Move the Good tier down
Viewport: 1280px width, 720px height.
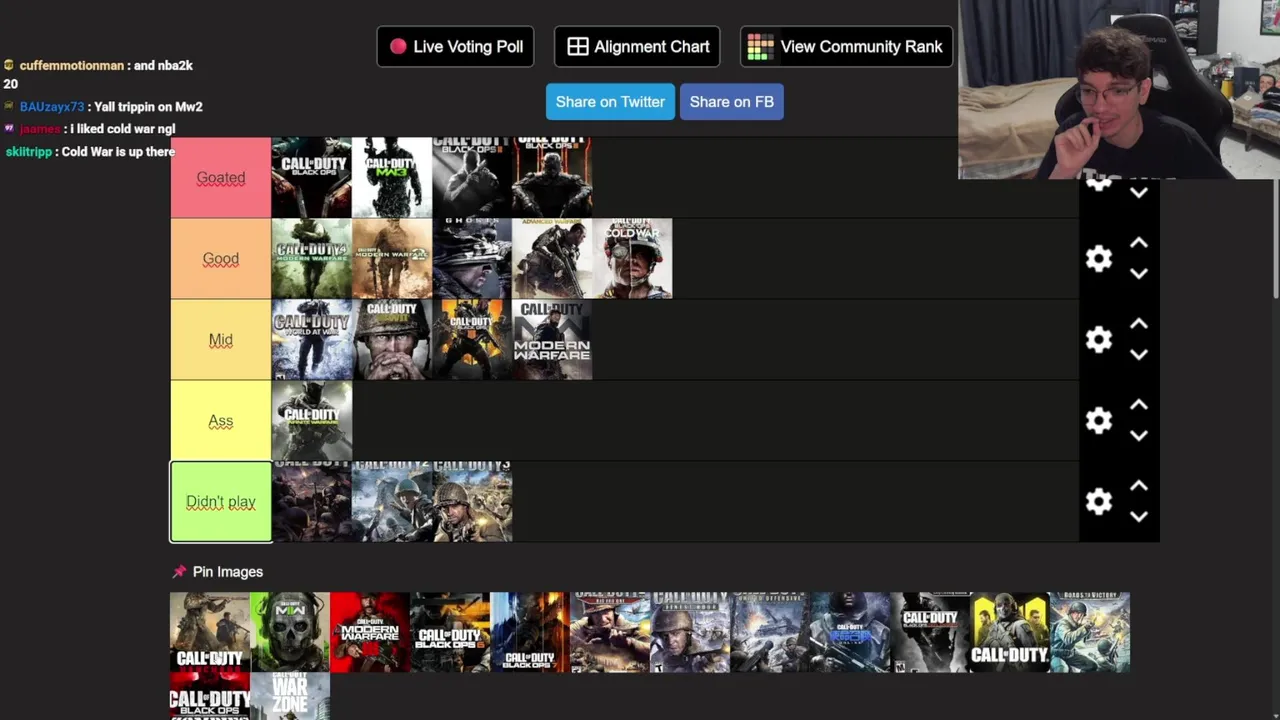click(x=1138, y=274)
